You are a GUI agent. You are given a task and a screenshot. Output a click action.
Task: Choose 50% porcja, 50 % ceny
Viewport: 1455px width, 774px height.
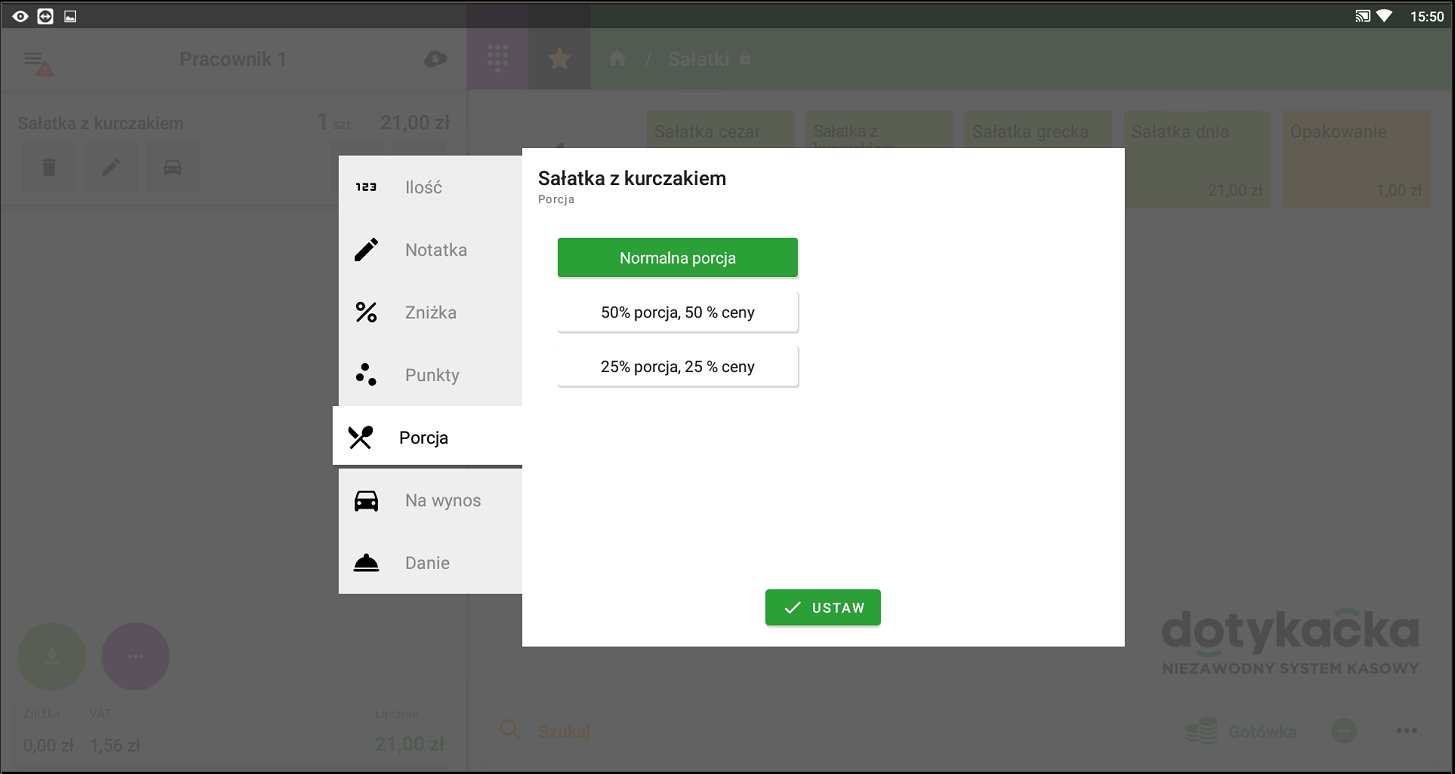677,313
